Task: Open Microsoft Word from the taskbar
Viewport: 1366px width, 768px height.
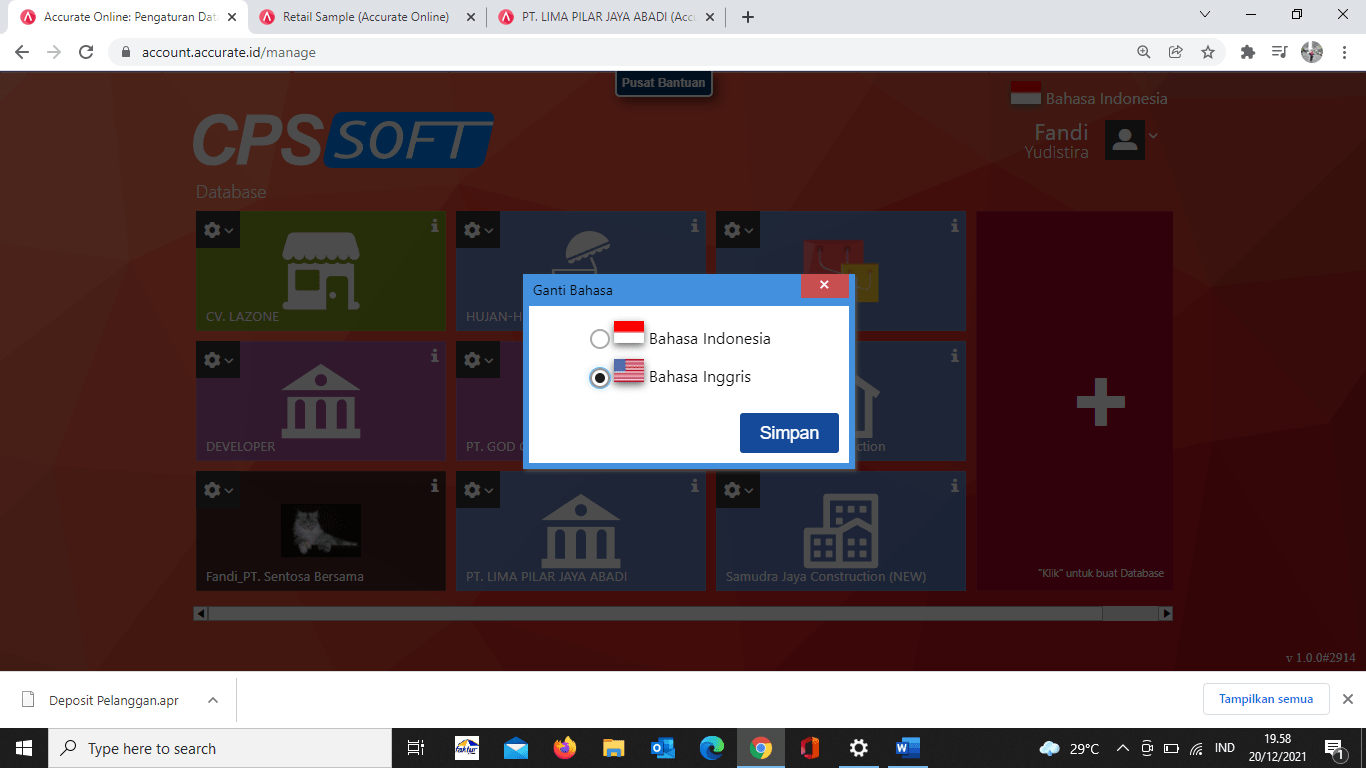Action: [907, 747]
